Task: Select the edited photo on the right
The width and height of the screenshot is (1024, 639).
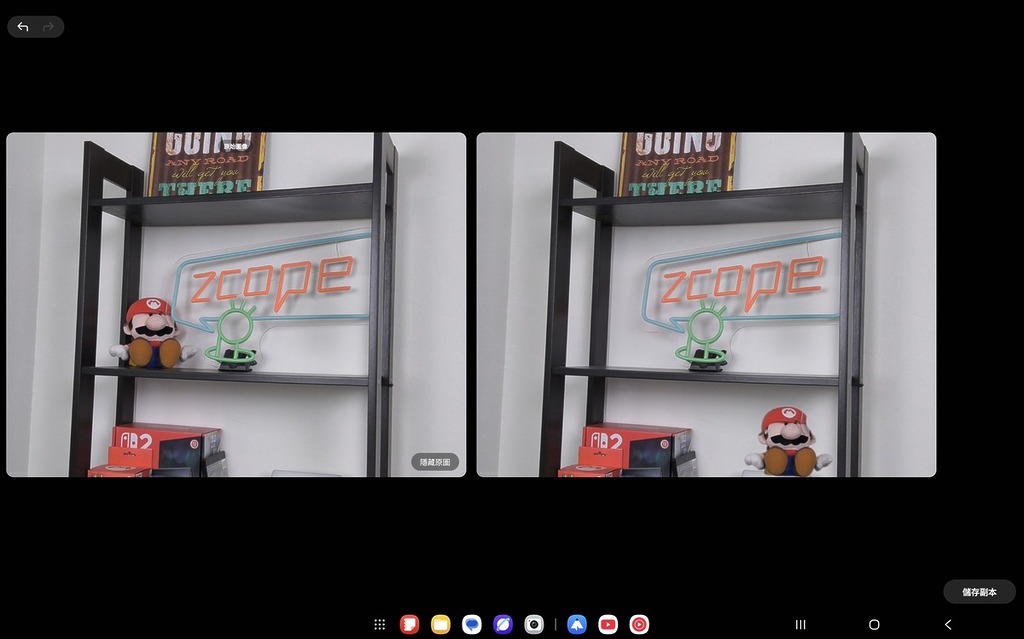Action: click(x=707, y=304)
